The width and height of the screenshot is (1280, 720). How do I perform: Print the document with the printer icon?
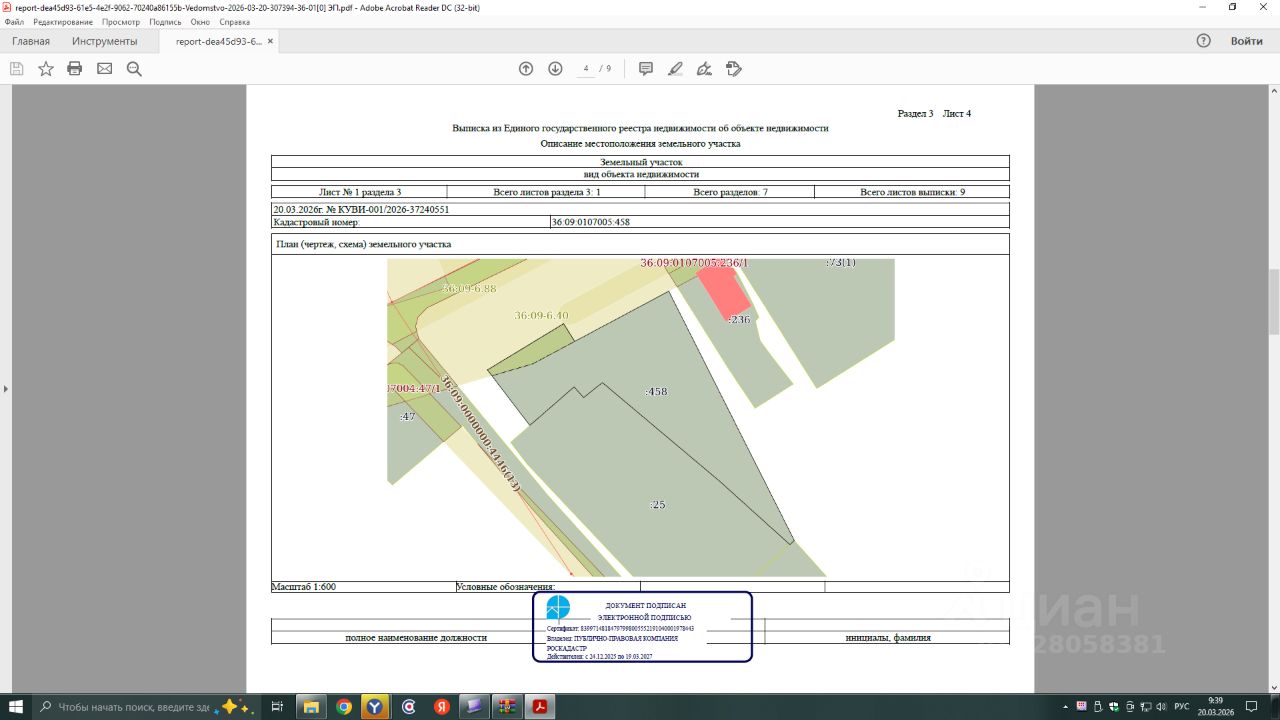tap(75, 69)
